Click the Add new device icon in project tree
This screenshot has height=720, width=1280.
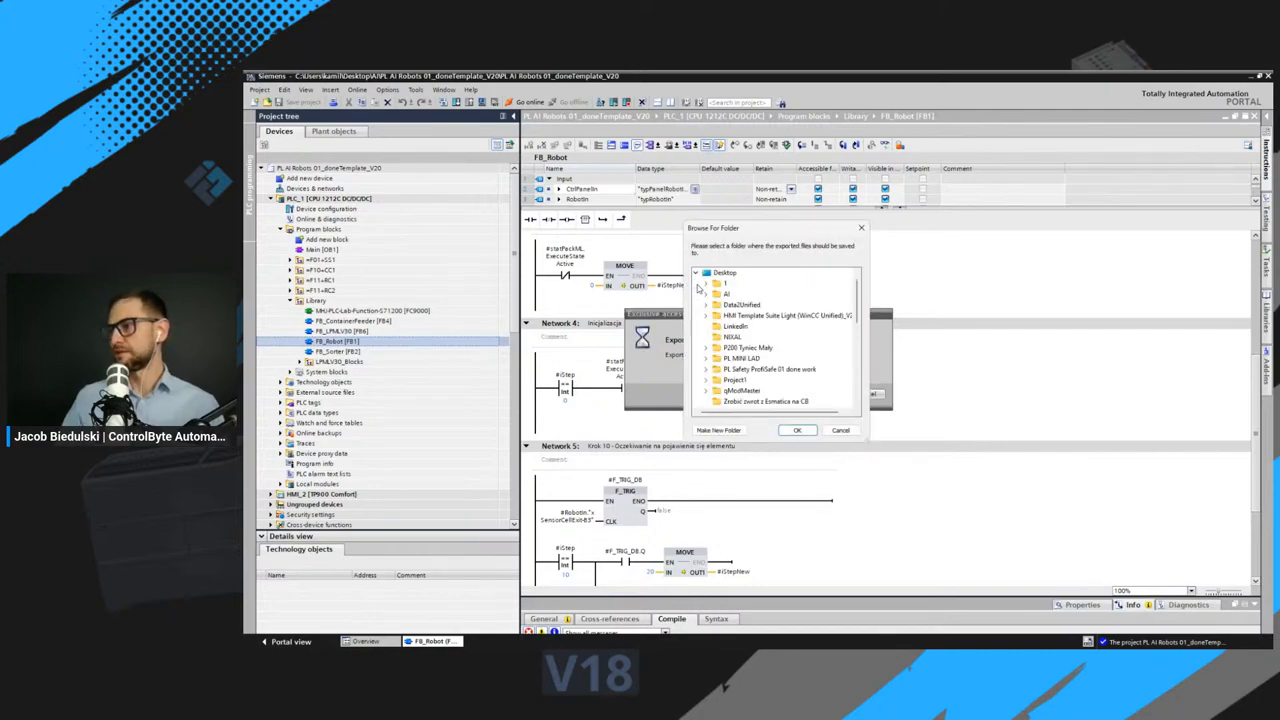pos(282,178)
